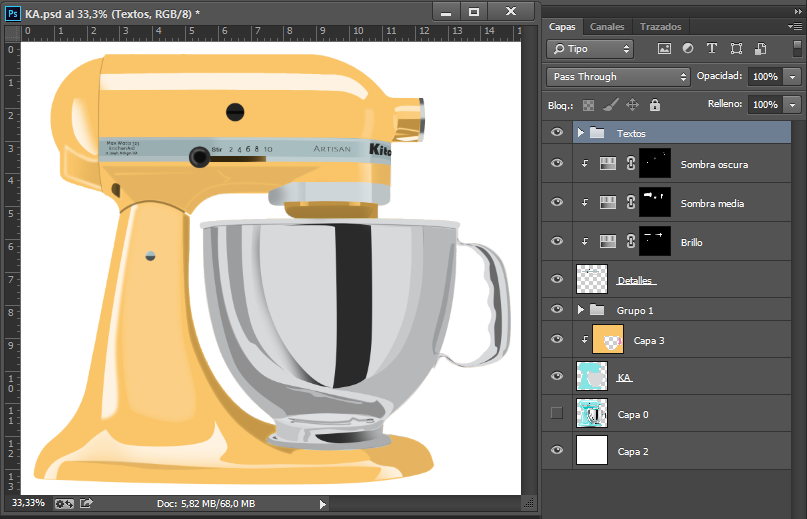Filter layers by type (T) icon
807x519 pixels.
(x=712, y=48)
